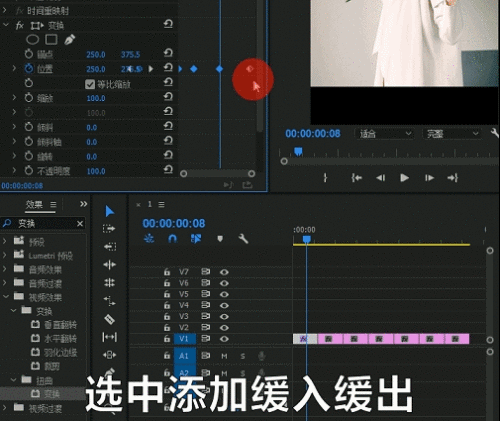Click the play button in program monitor
This screenshot has height=421, width=500.
(x=404, y=178)
